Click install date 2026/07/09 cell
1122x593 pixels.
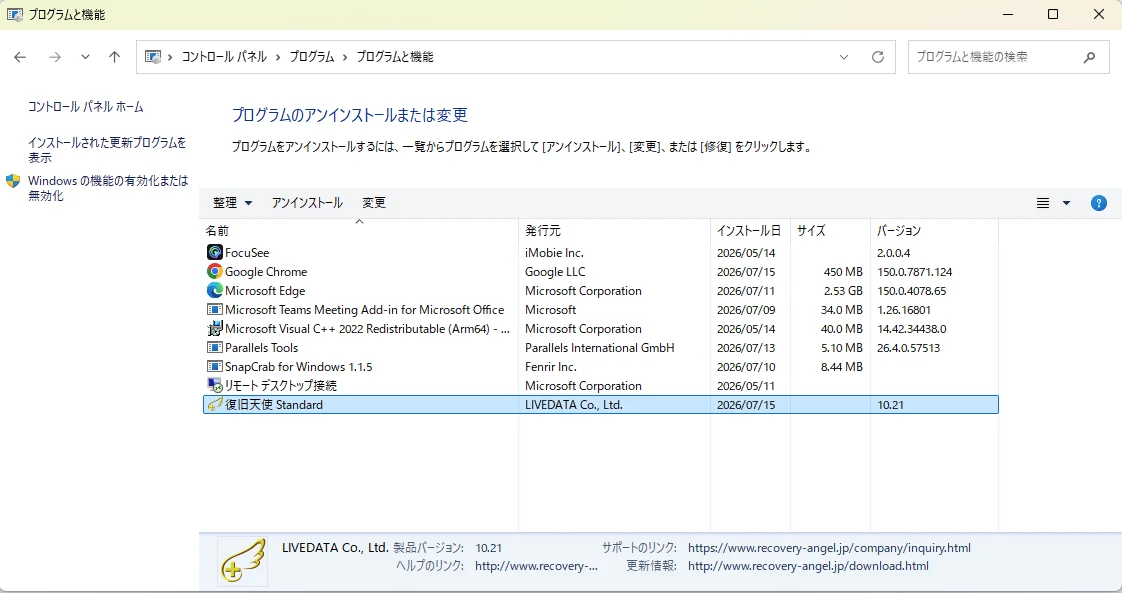(x=746, y=310)
